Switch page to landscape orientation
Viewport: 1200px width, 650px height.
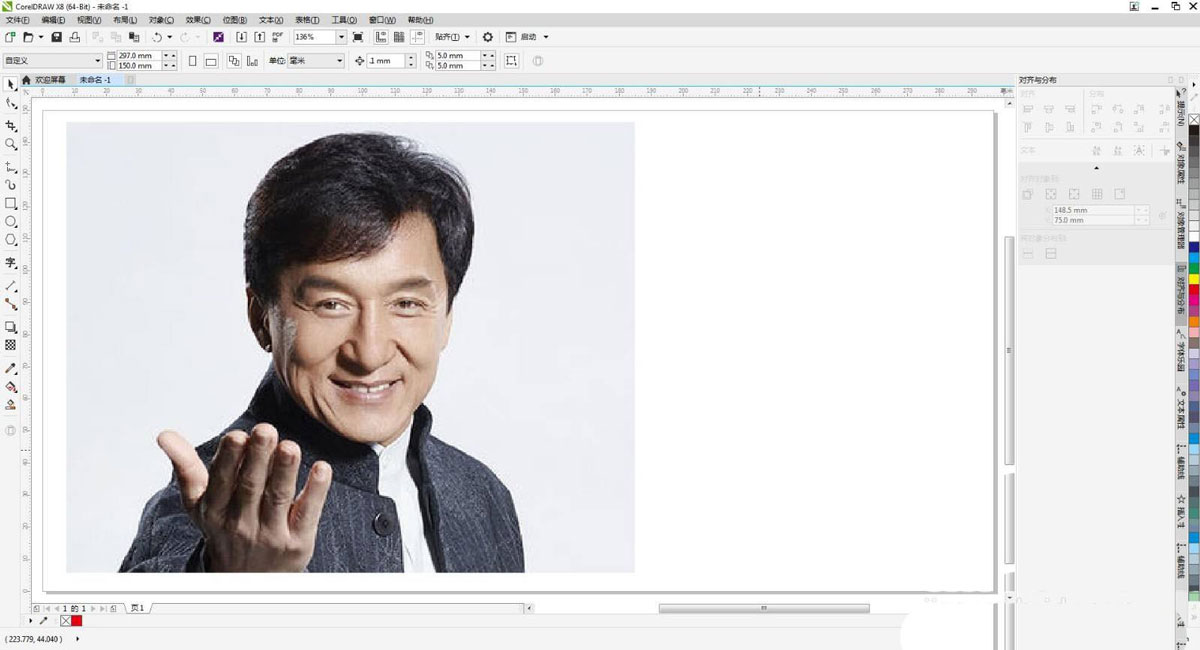pyautogui.click(x=211, y=61)
